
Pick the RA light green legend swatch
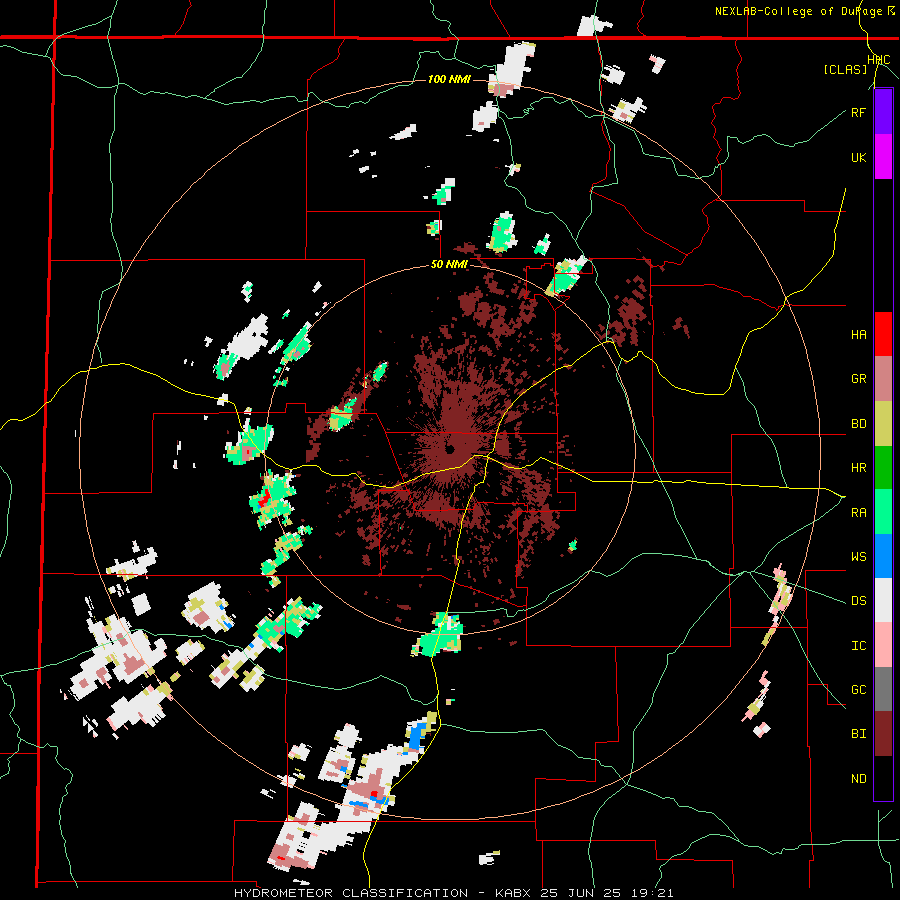(883, 512)
